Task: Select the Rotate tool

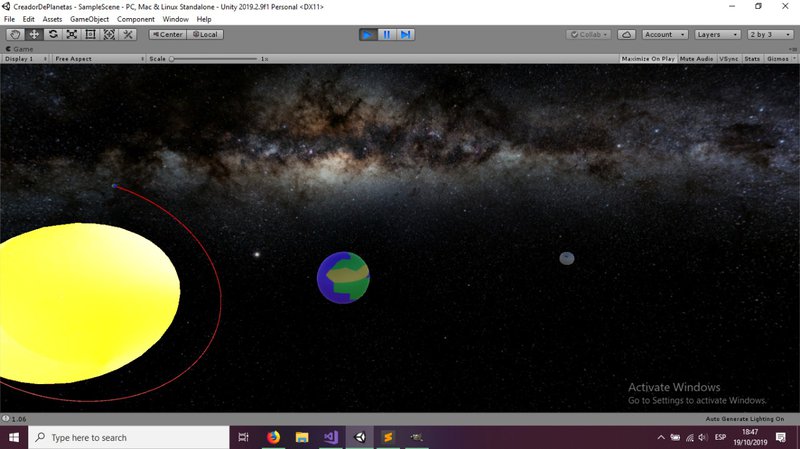Action: click(x=53, y=34)
